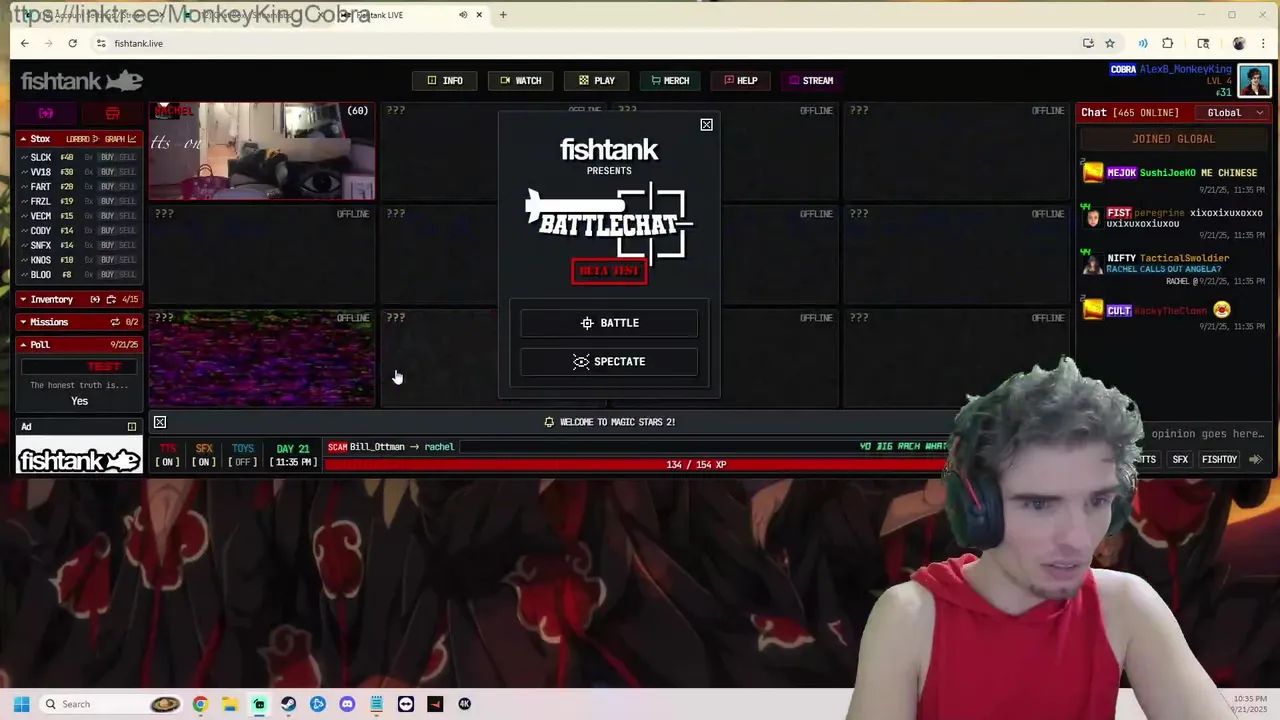Open the glitchy purple offline camera feed
1280x720 pixels.
[262, 358]
